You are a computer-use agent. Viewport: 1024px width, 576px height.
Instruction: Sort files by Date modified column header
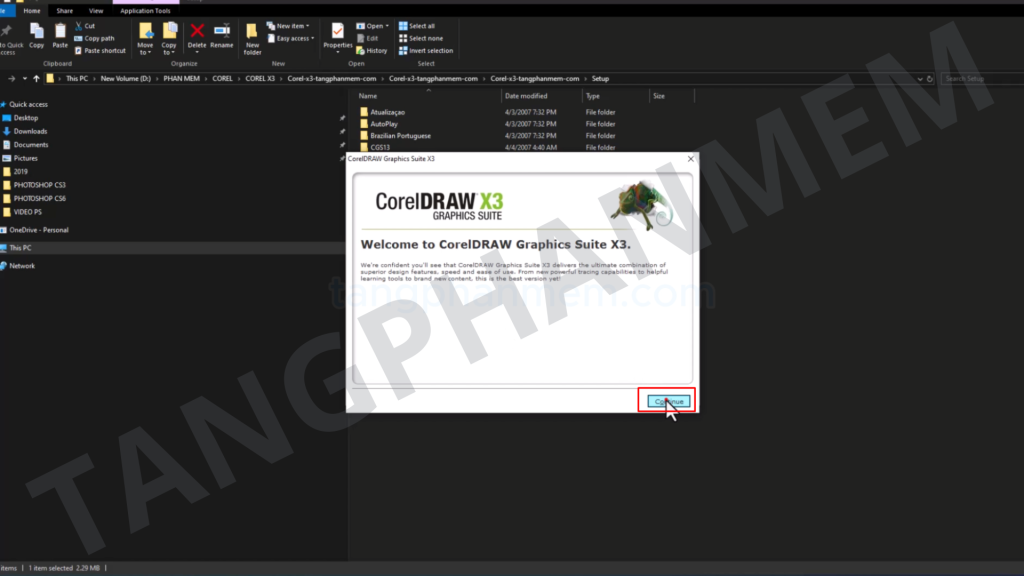528,96
